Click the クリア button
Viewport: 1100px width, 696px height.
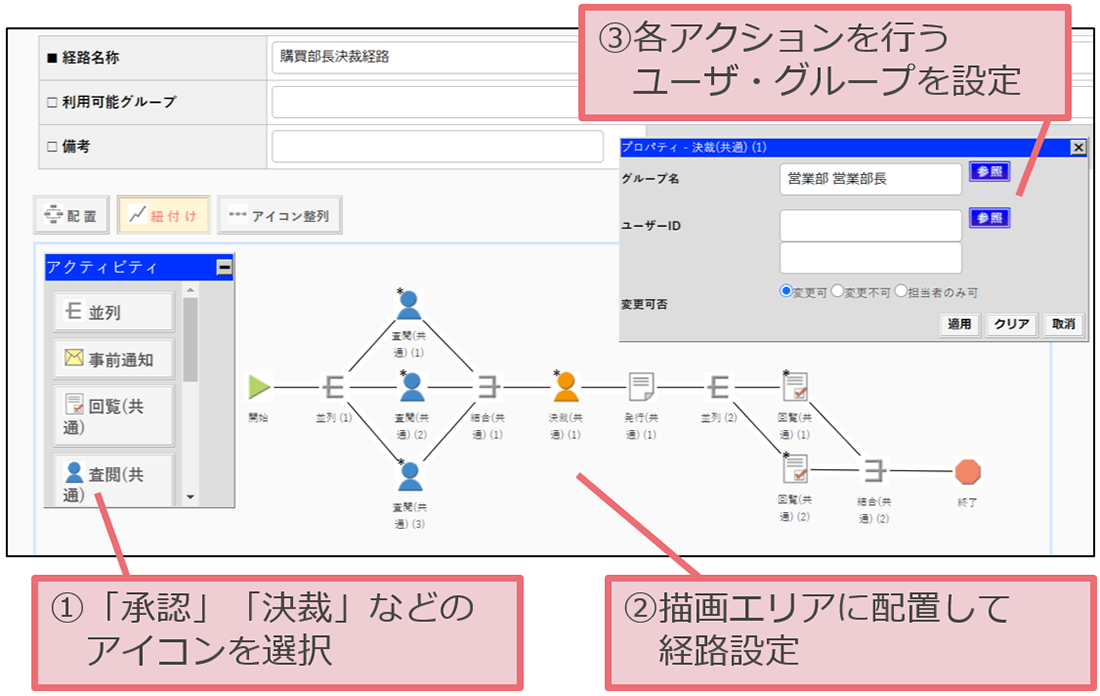click(x=1011, y=324)
